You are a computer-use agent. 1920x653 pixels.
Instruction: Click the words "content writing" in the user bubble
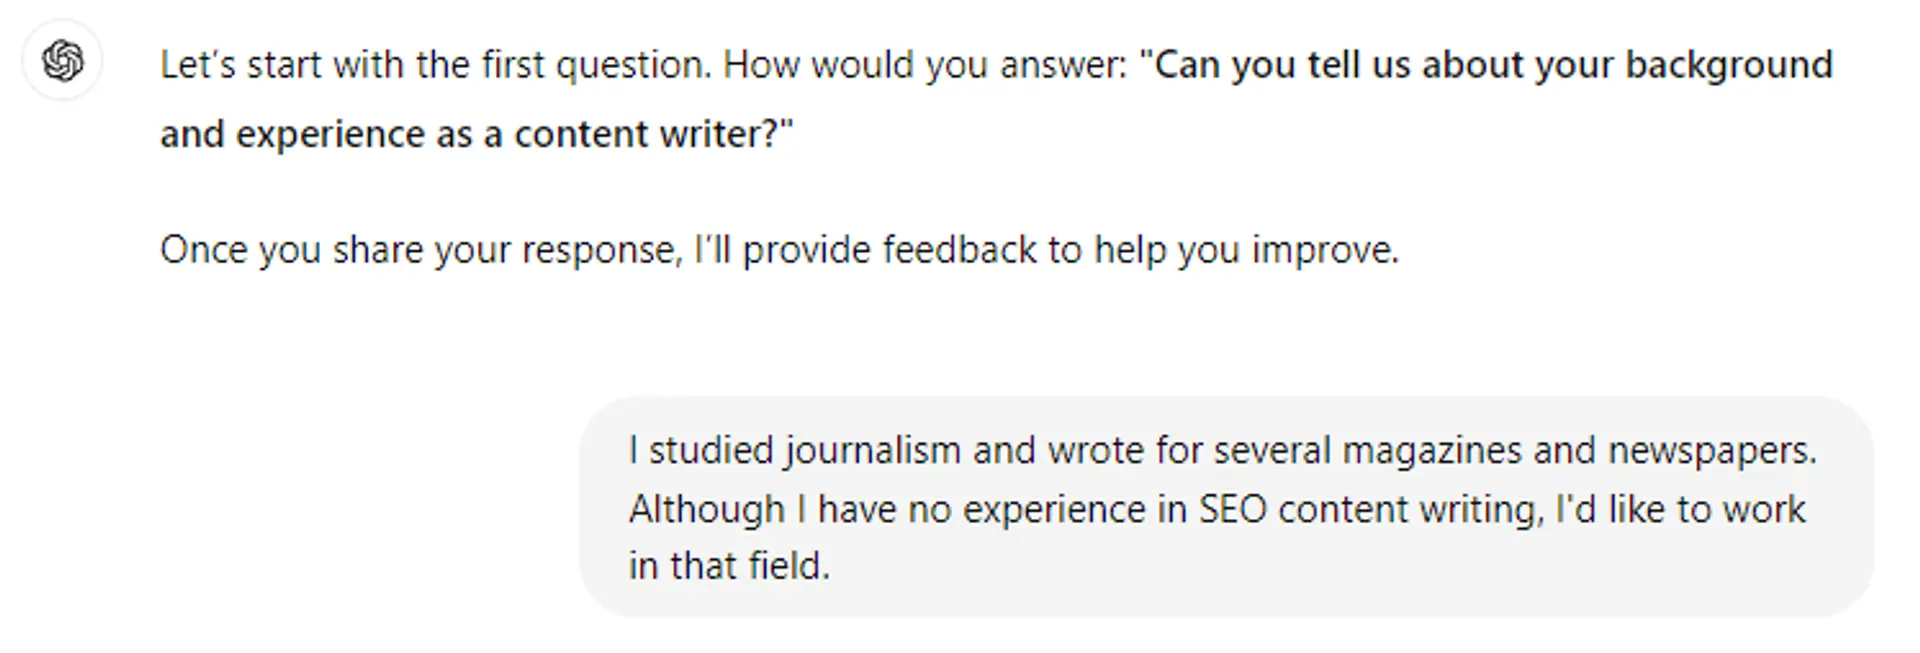tap(1409, 510)
